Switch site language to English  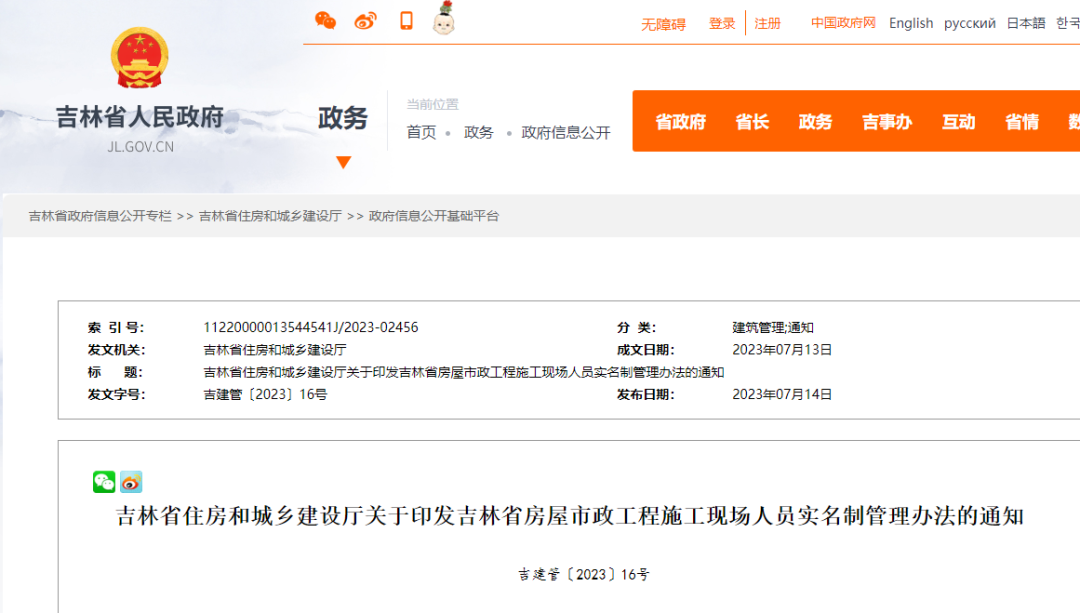click(x=911, y=23)
